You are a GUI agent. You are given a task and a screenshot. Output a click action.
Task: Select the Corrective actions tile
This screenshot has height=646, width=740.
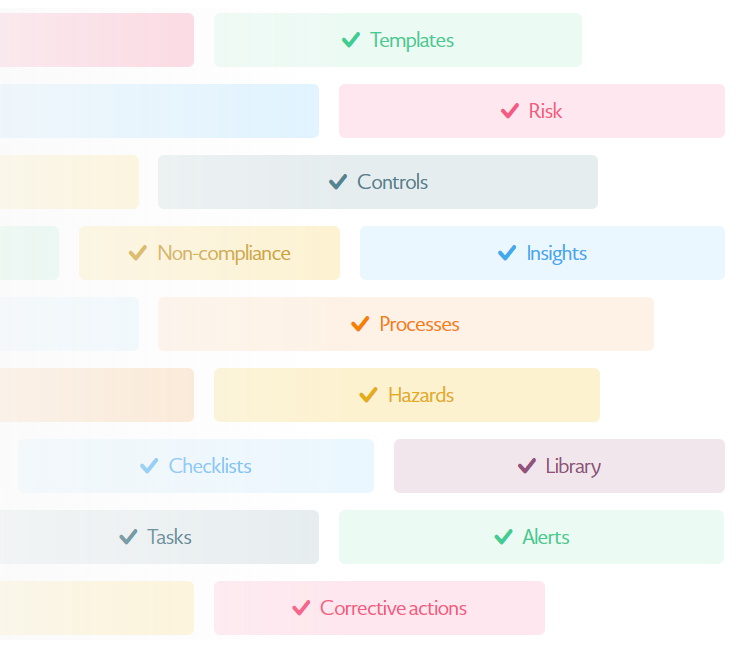coord(379,608)
